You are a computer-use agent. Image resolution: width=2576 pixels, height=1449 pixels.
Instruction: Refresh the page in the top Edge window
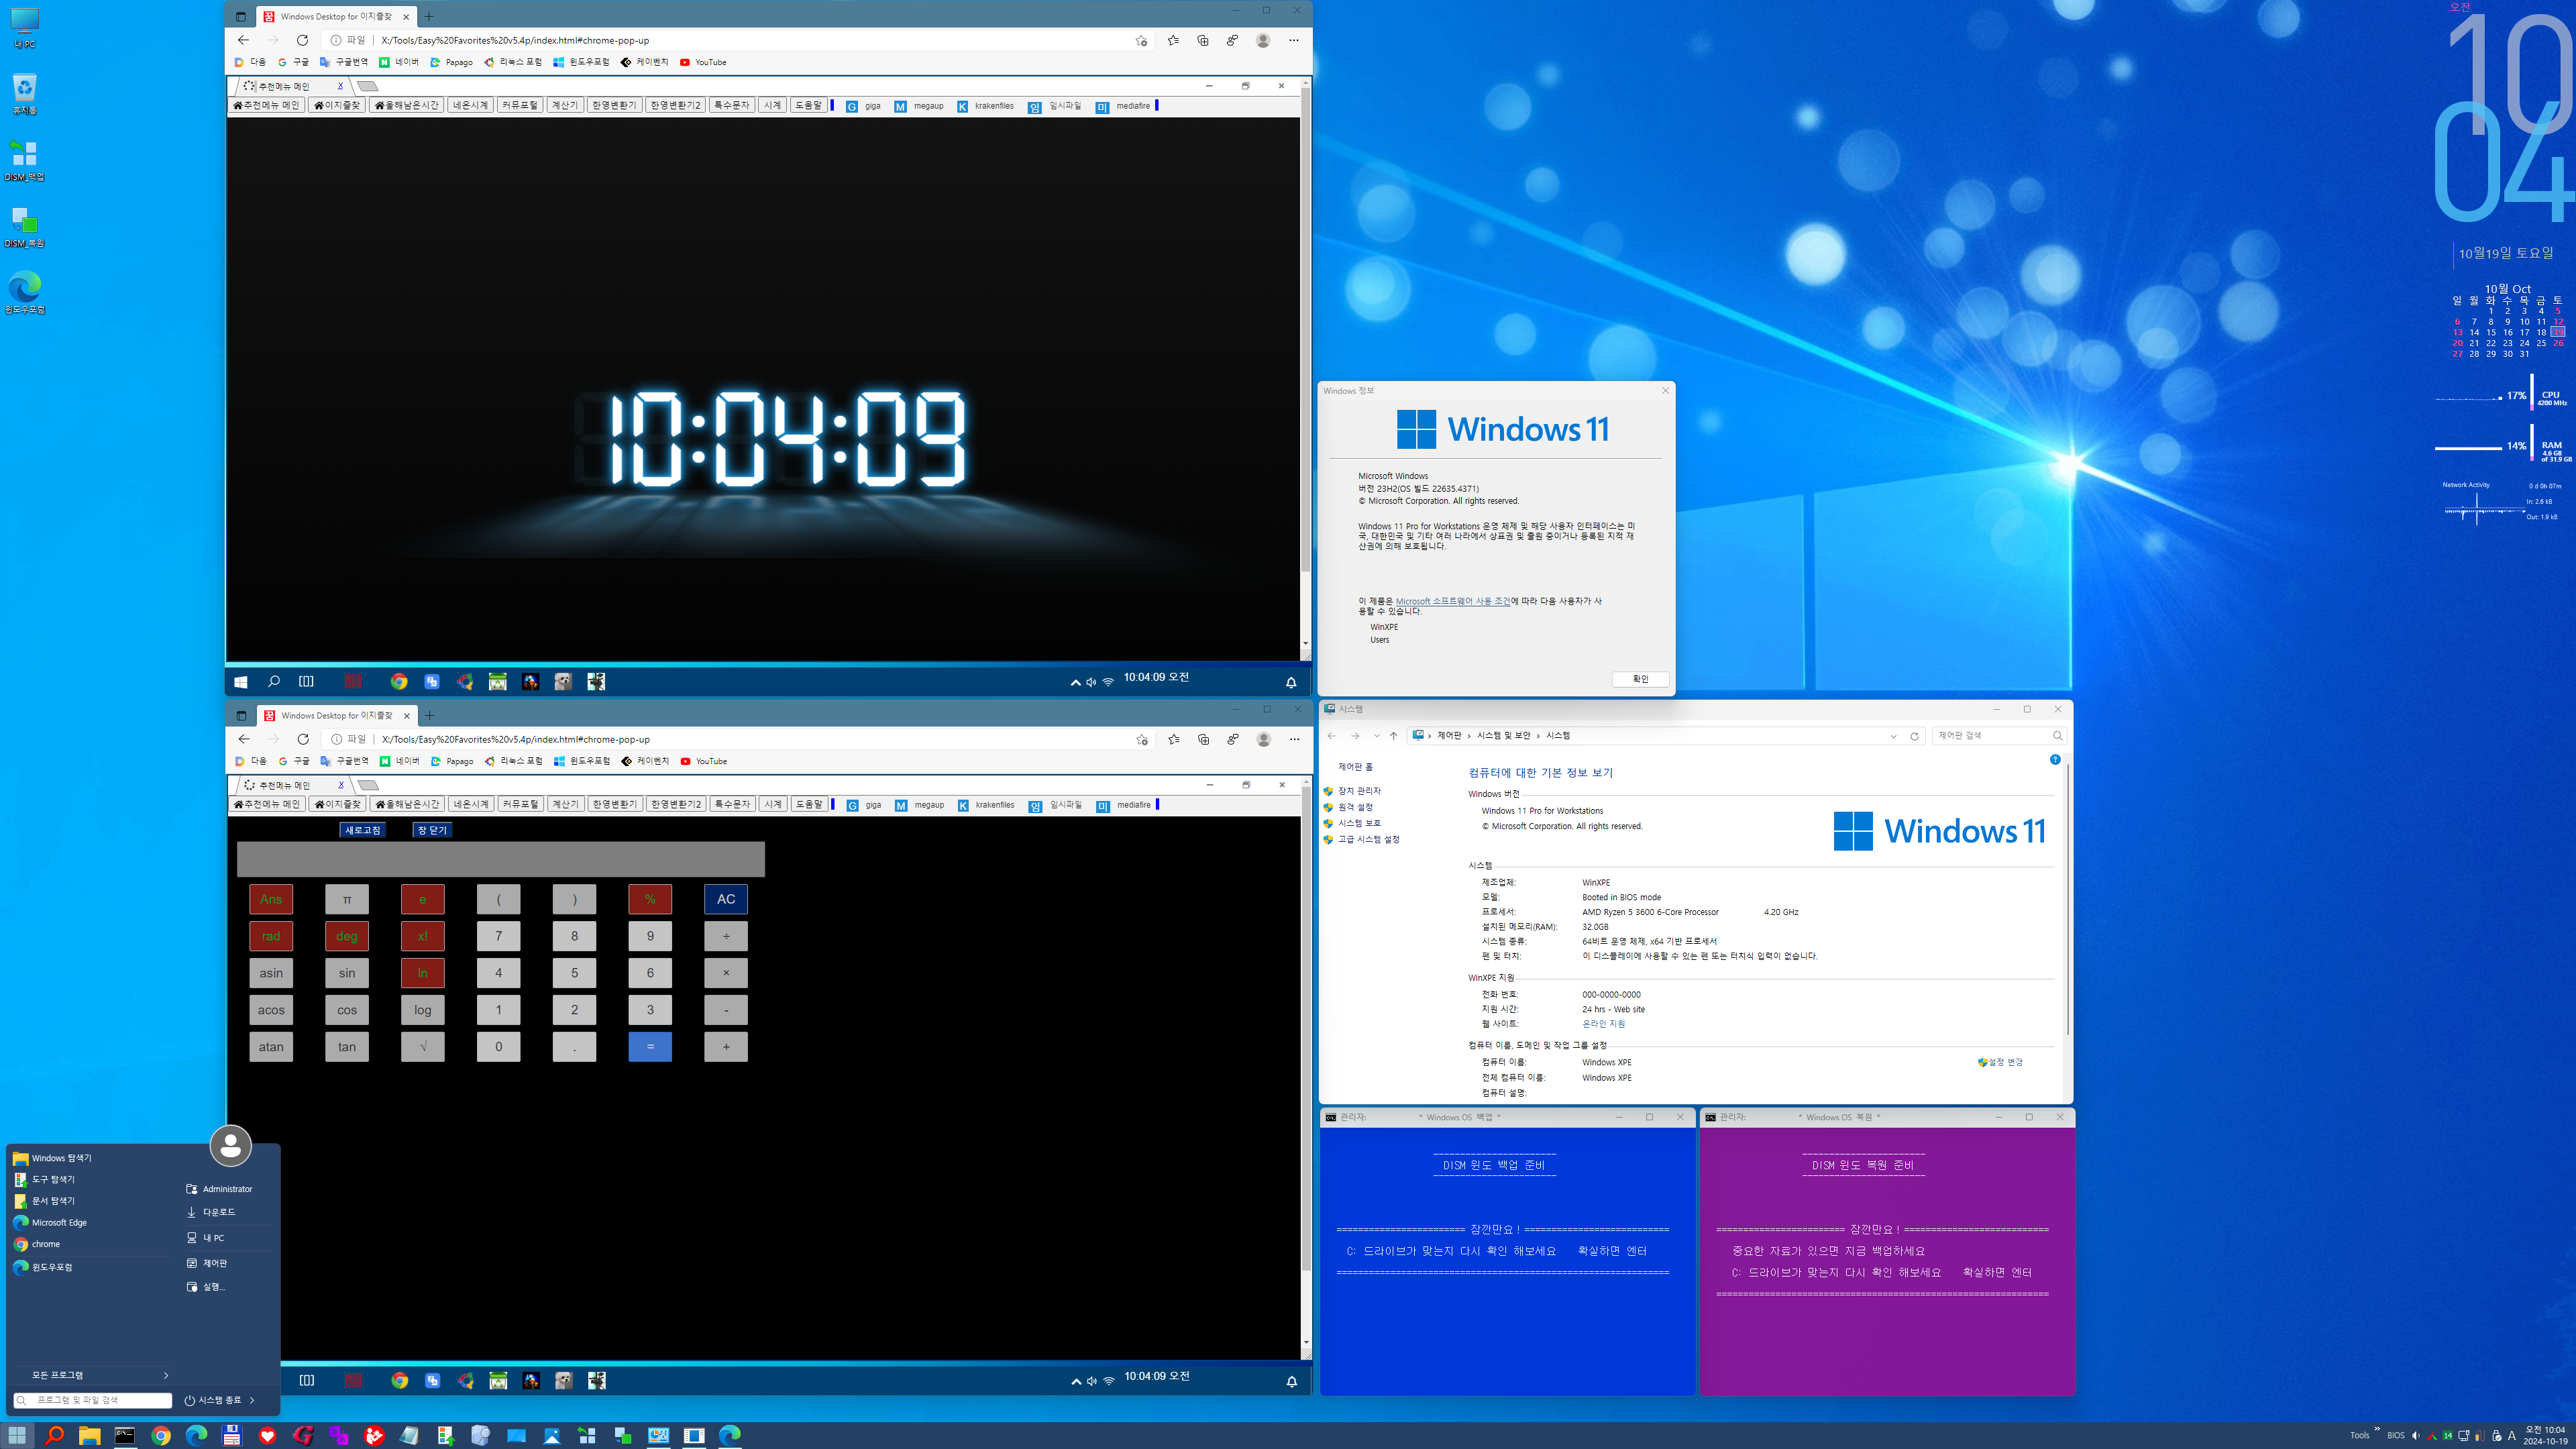point(302,40)
